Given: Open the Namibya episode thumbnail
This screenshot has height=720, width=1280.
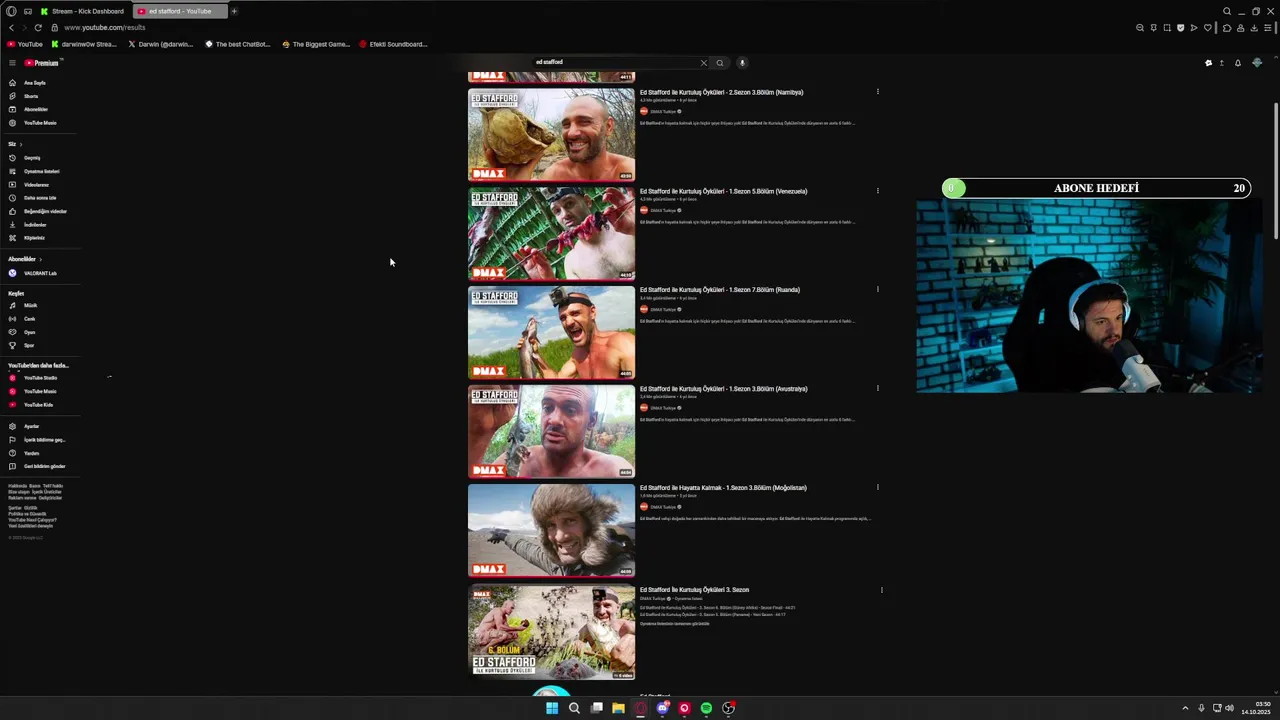Looking at the screenshot, I should [551, 135].
